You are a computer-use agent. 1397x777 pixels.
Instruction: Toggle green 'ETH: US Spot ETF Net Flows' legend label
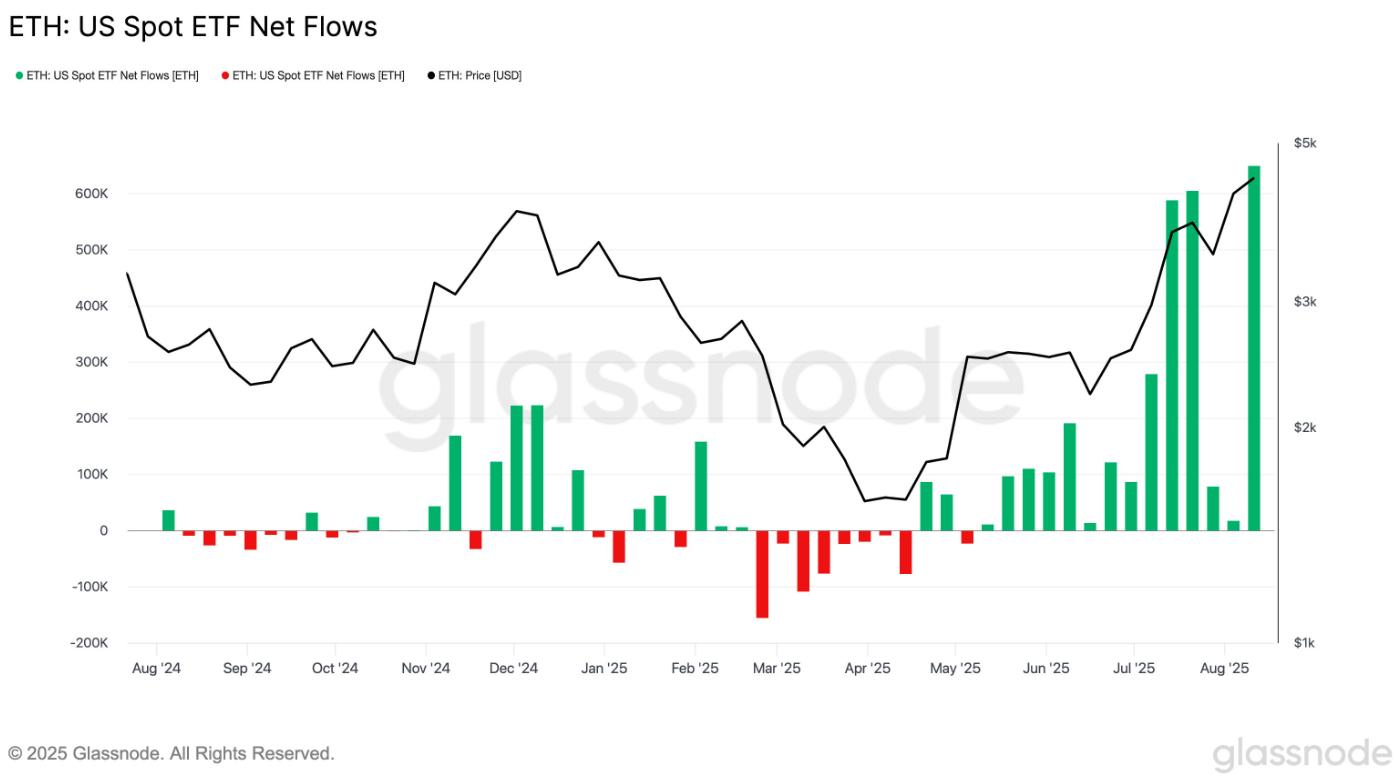[x=112, y=76]
